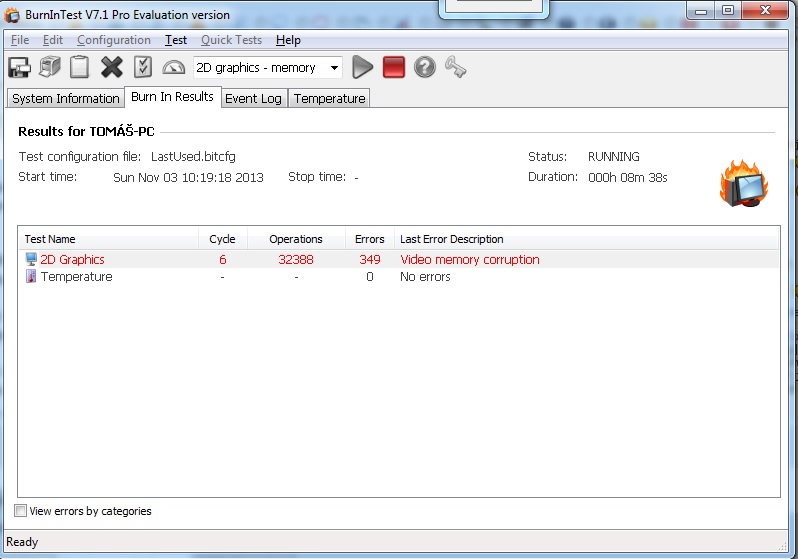Screen dimensions: 798x559
Task: Click the license key icon
Action: 455,67
